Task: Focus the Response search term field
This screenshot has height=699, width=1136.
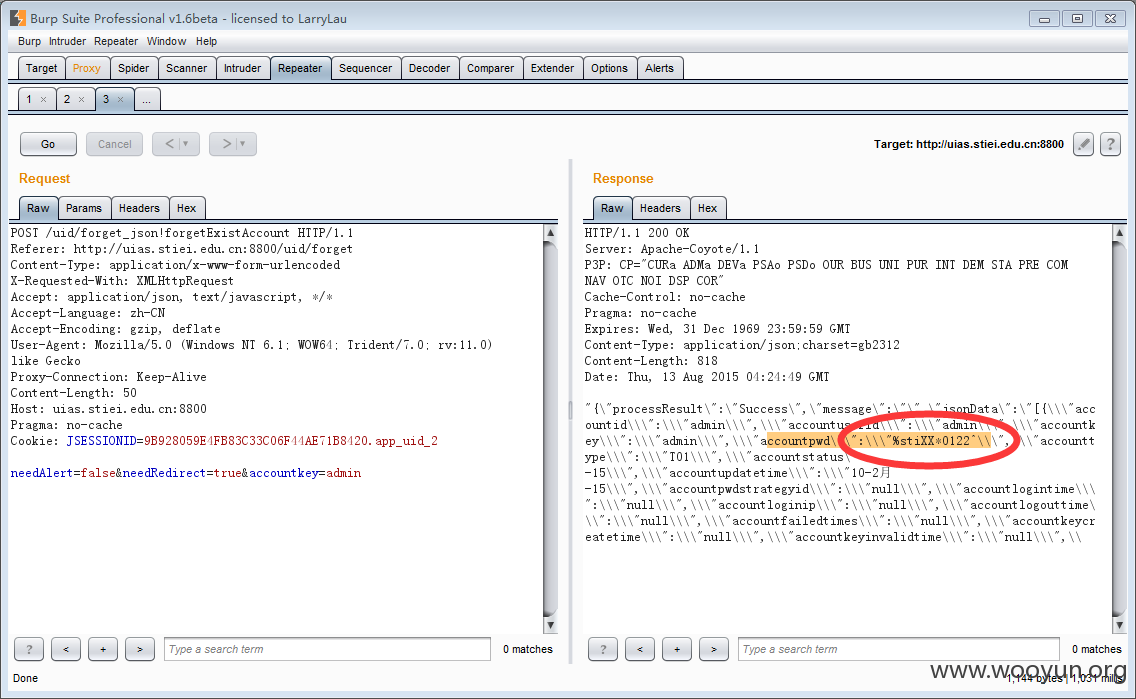Action: click(x=898, y=649)
